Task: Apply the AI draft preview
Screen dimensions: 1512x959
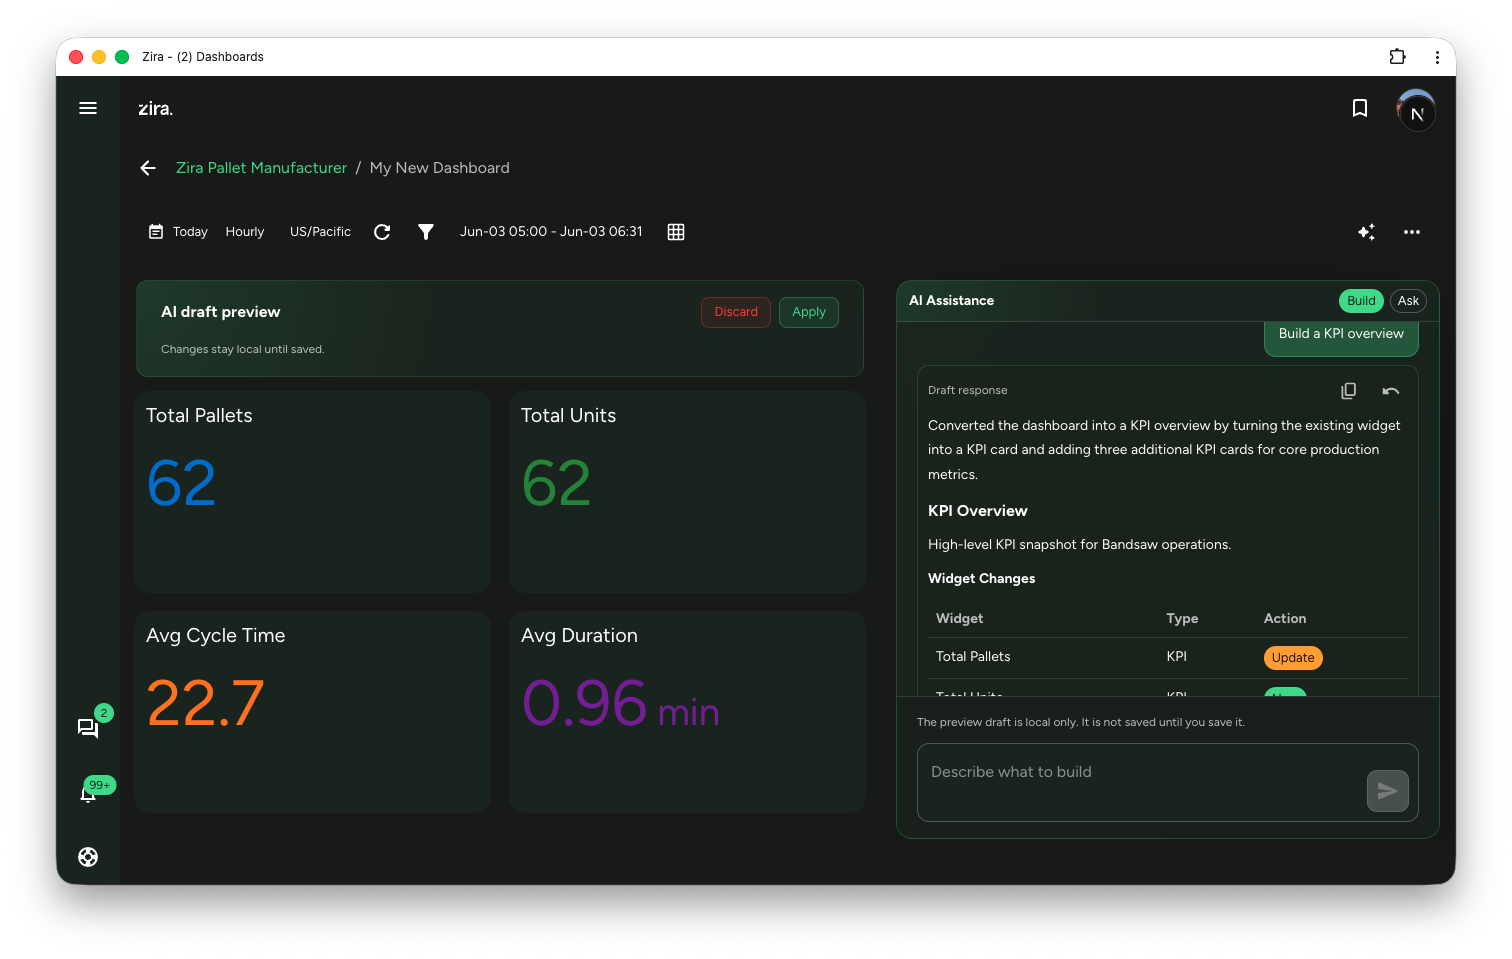Action: tap(809, 312)
